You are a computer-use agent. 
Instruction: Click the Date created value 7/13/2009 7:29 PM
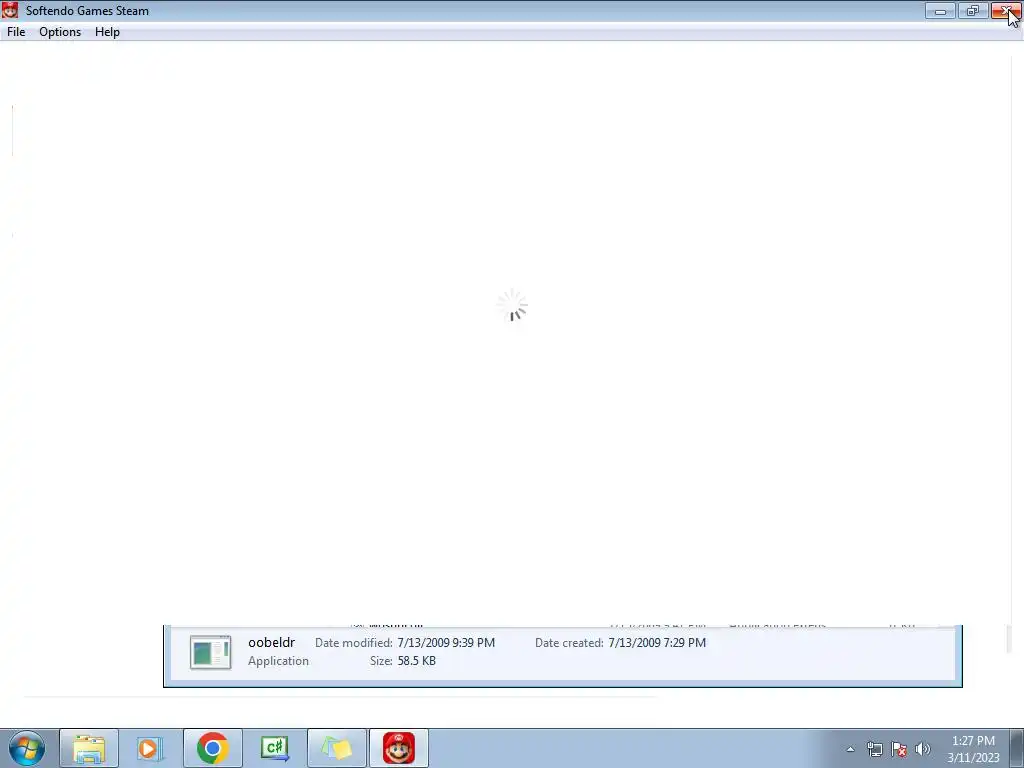point(657,643)
